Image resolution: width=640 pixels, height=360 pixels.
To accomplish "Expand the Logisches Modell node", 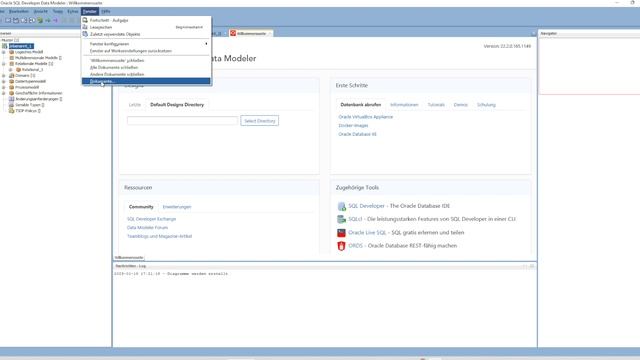I will tap(4, 52).
